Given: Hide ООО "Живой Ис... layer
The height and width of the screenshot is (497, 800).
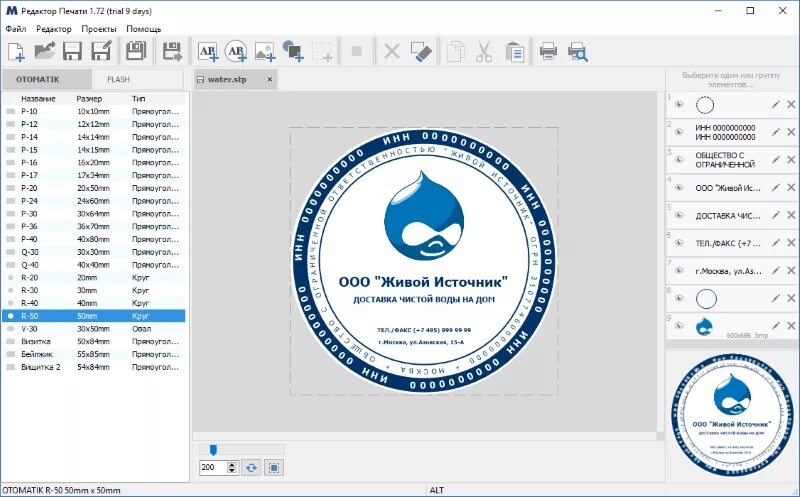Looking at the screenshot, I should tap(679, 188).
